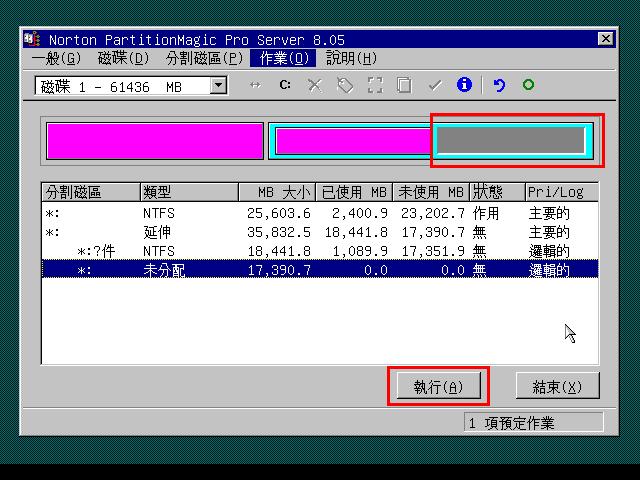Click the 作用 status cell
Image resolution: width=640 pixels, height=480 pixels.
486,213
